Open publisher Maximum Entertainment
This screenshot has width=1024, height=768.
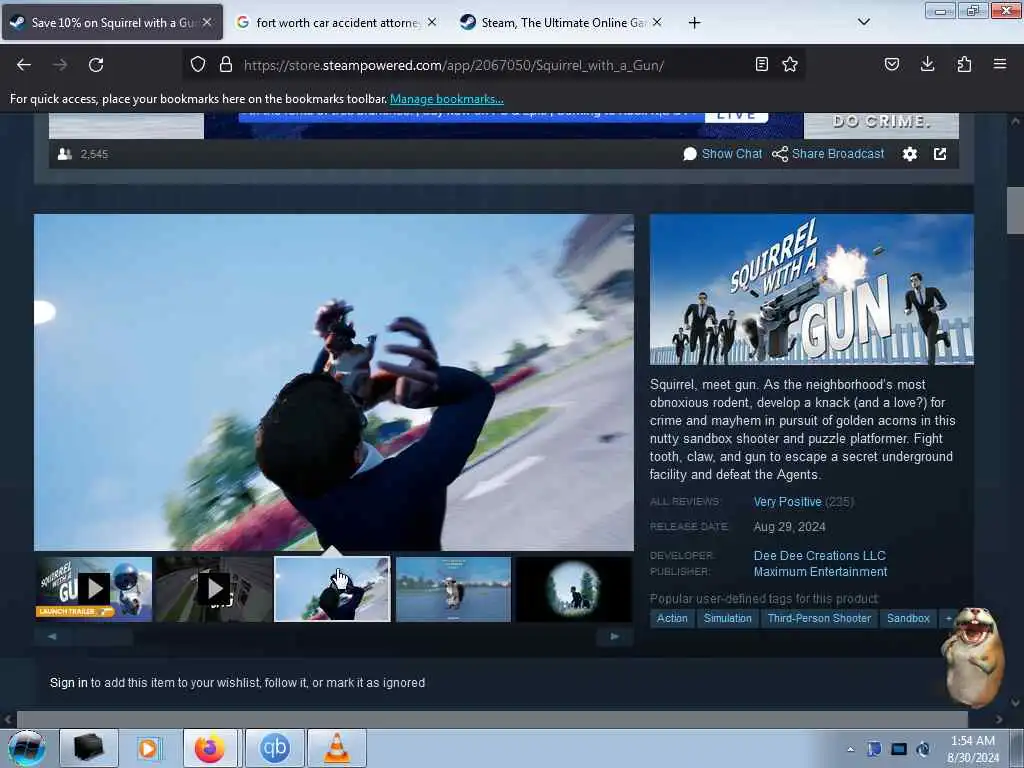820,572
